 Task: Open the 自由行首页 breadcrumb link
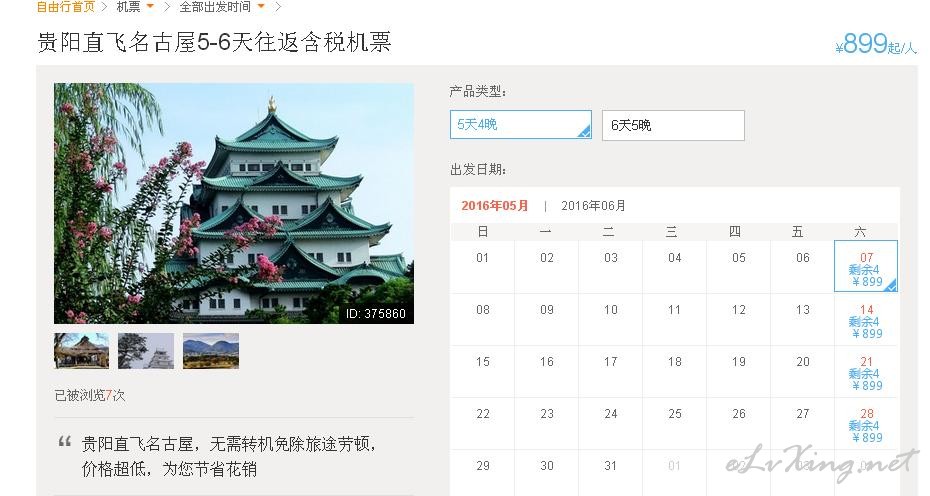(65, 7)
